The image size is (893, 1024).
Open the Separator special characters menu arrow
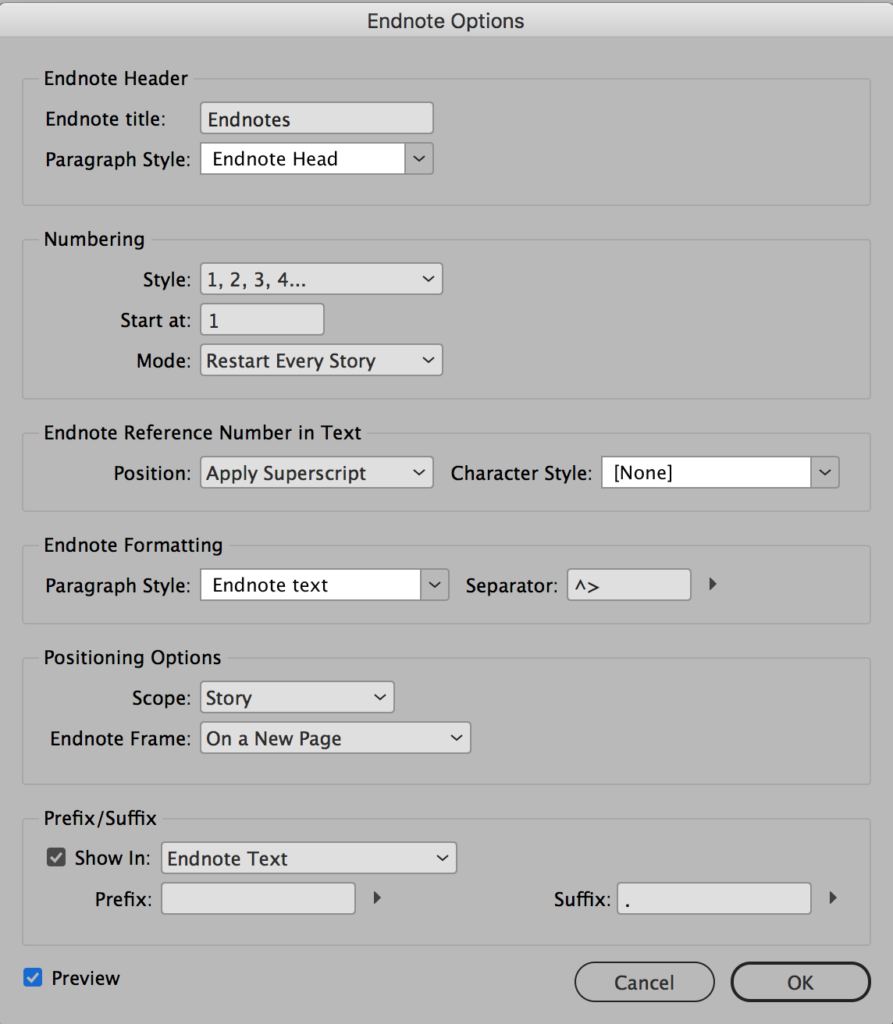(712, 584)
